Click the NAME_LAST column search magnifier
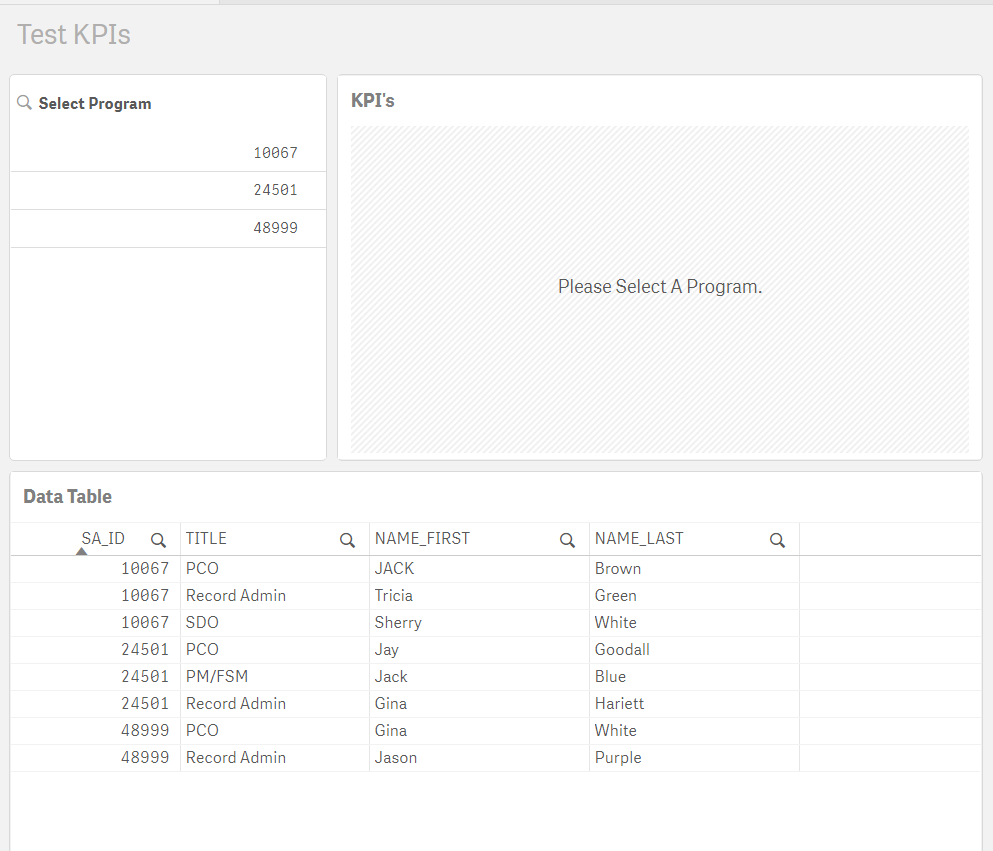Image resolution: width=993 pixels, height=851 pixels. pos(777,539)
